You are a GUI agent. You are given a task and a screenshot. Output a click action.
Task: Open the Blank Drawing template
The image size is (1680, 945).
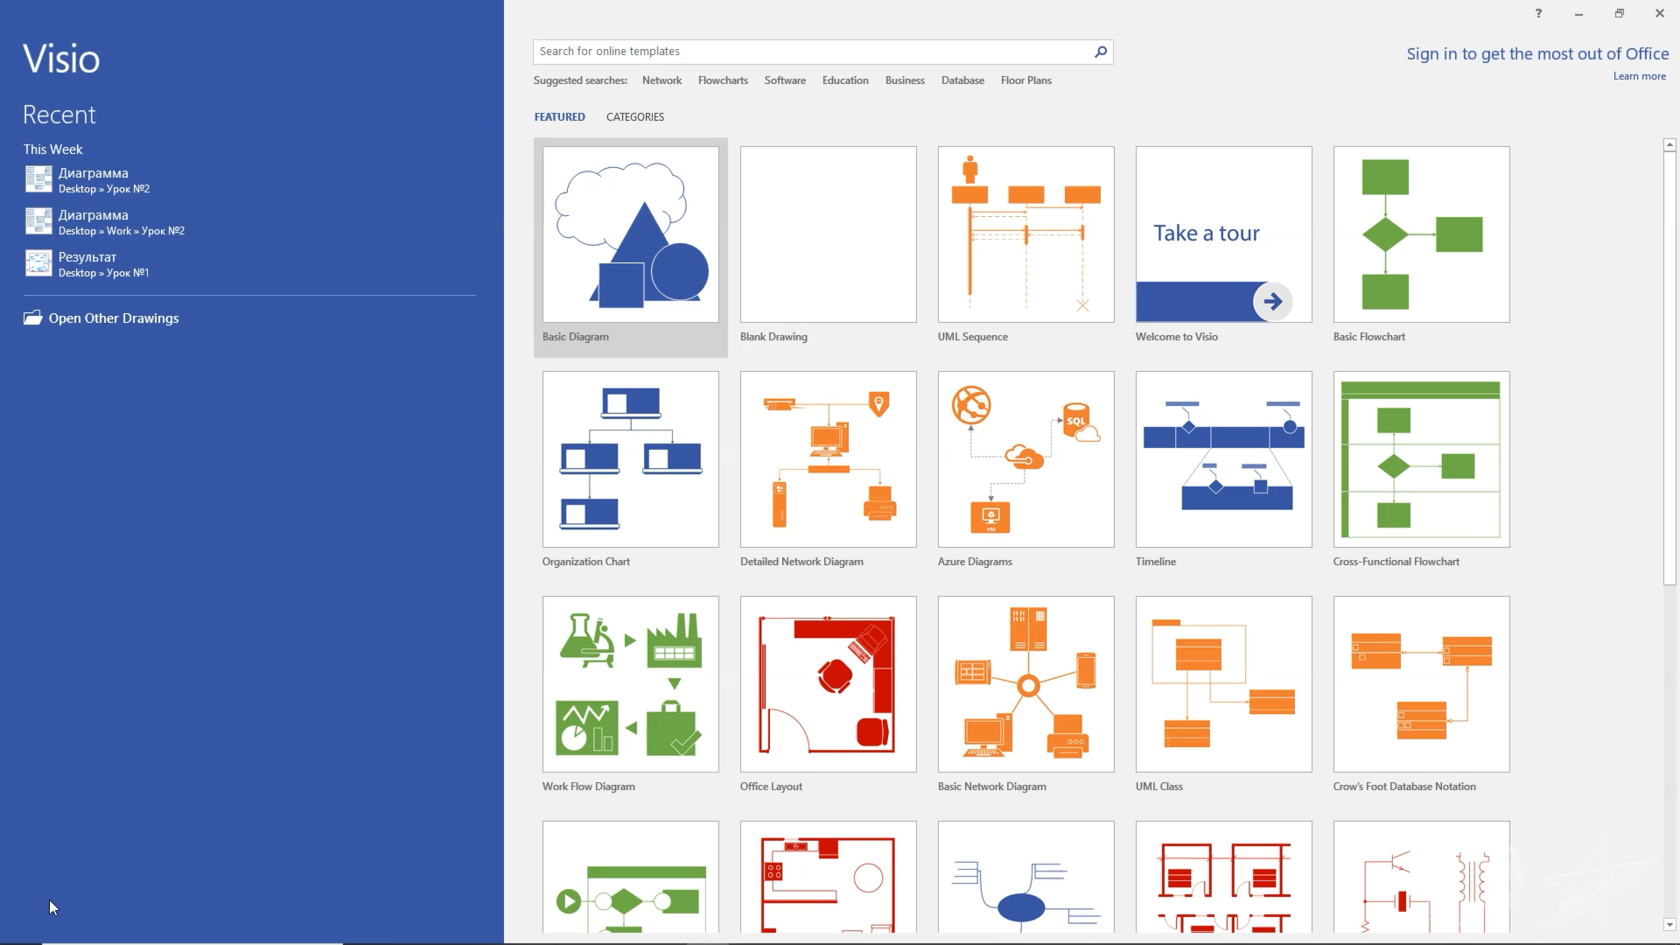tap(828, 234)
